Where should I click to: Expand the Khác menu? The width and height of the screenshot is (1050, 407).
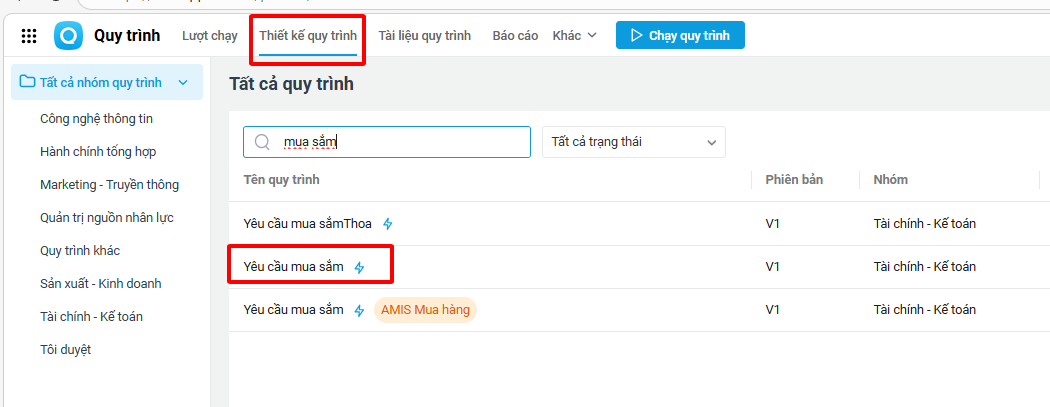click(574, 36)
